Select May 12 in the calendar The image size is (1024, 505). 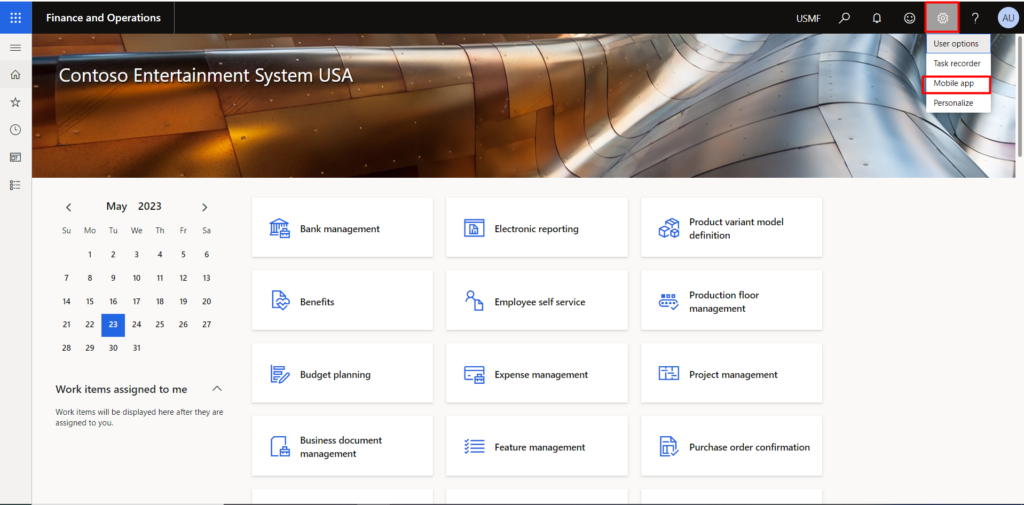[x=183, y=278]
